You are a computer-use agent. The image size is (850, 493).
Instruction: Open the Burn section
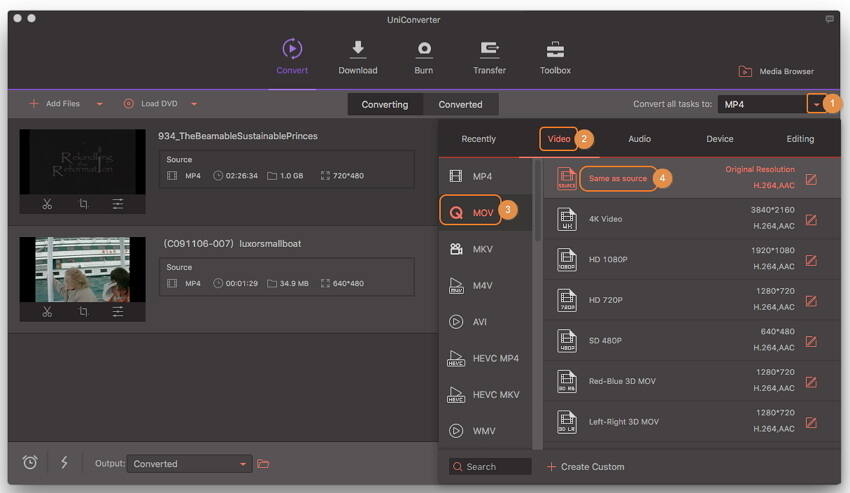point(423,56)
